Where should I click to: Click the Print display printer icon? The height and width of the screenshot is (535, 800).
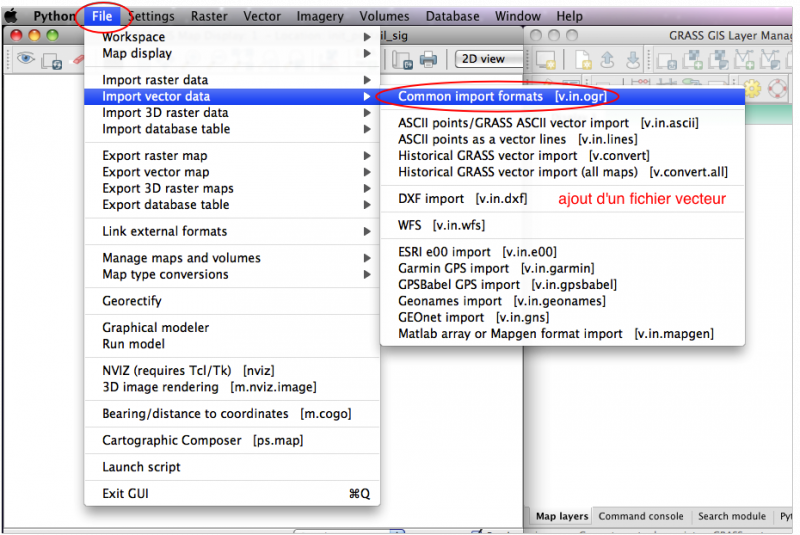pyautogui.click(x=428, y=59)
